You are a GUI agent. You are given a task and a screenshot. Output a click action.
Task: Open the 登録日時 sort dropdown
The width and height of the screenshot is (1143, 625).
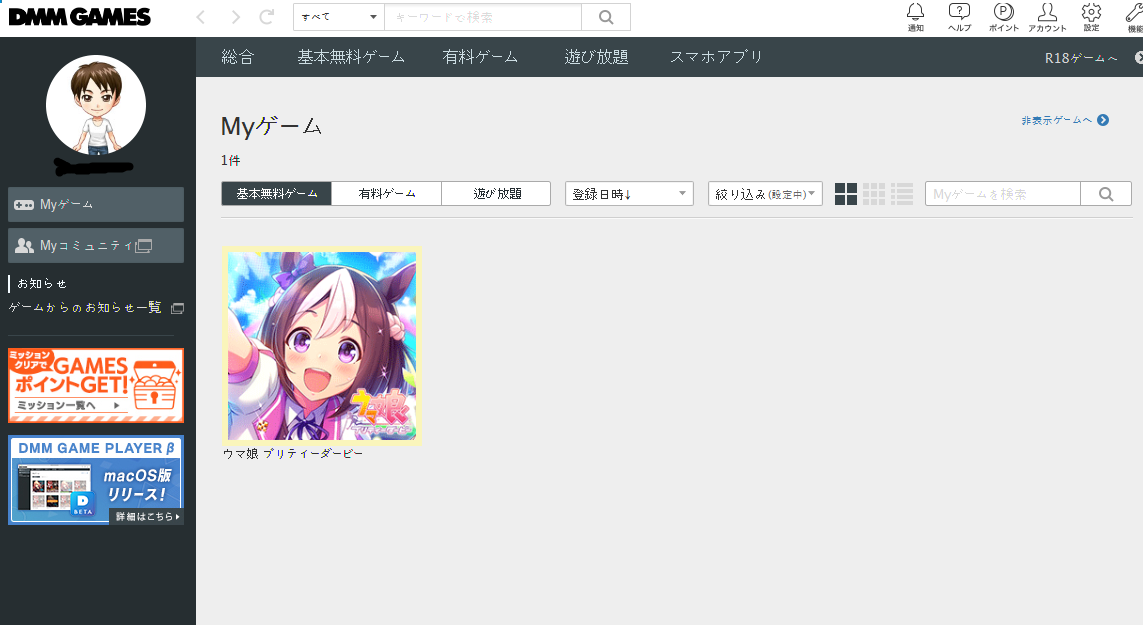click(629, 194)
